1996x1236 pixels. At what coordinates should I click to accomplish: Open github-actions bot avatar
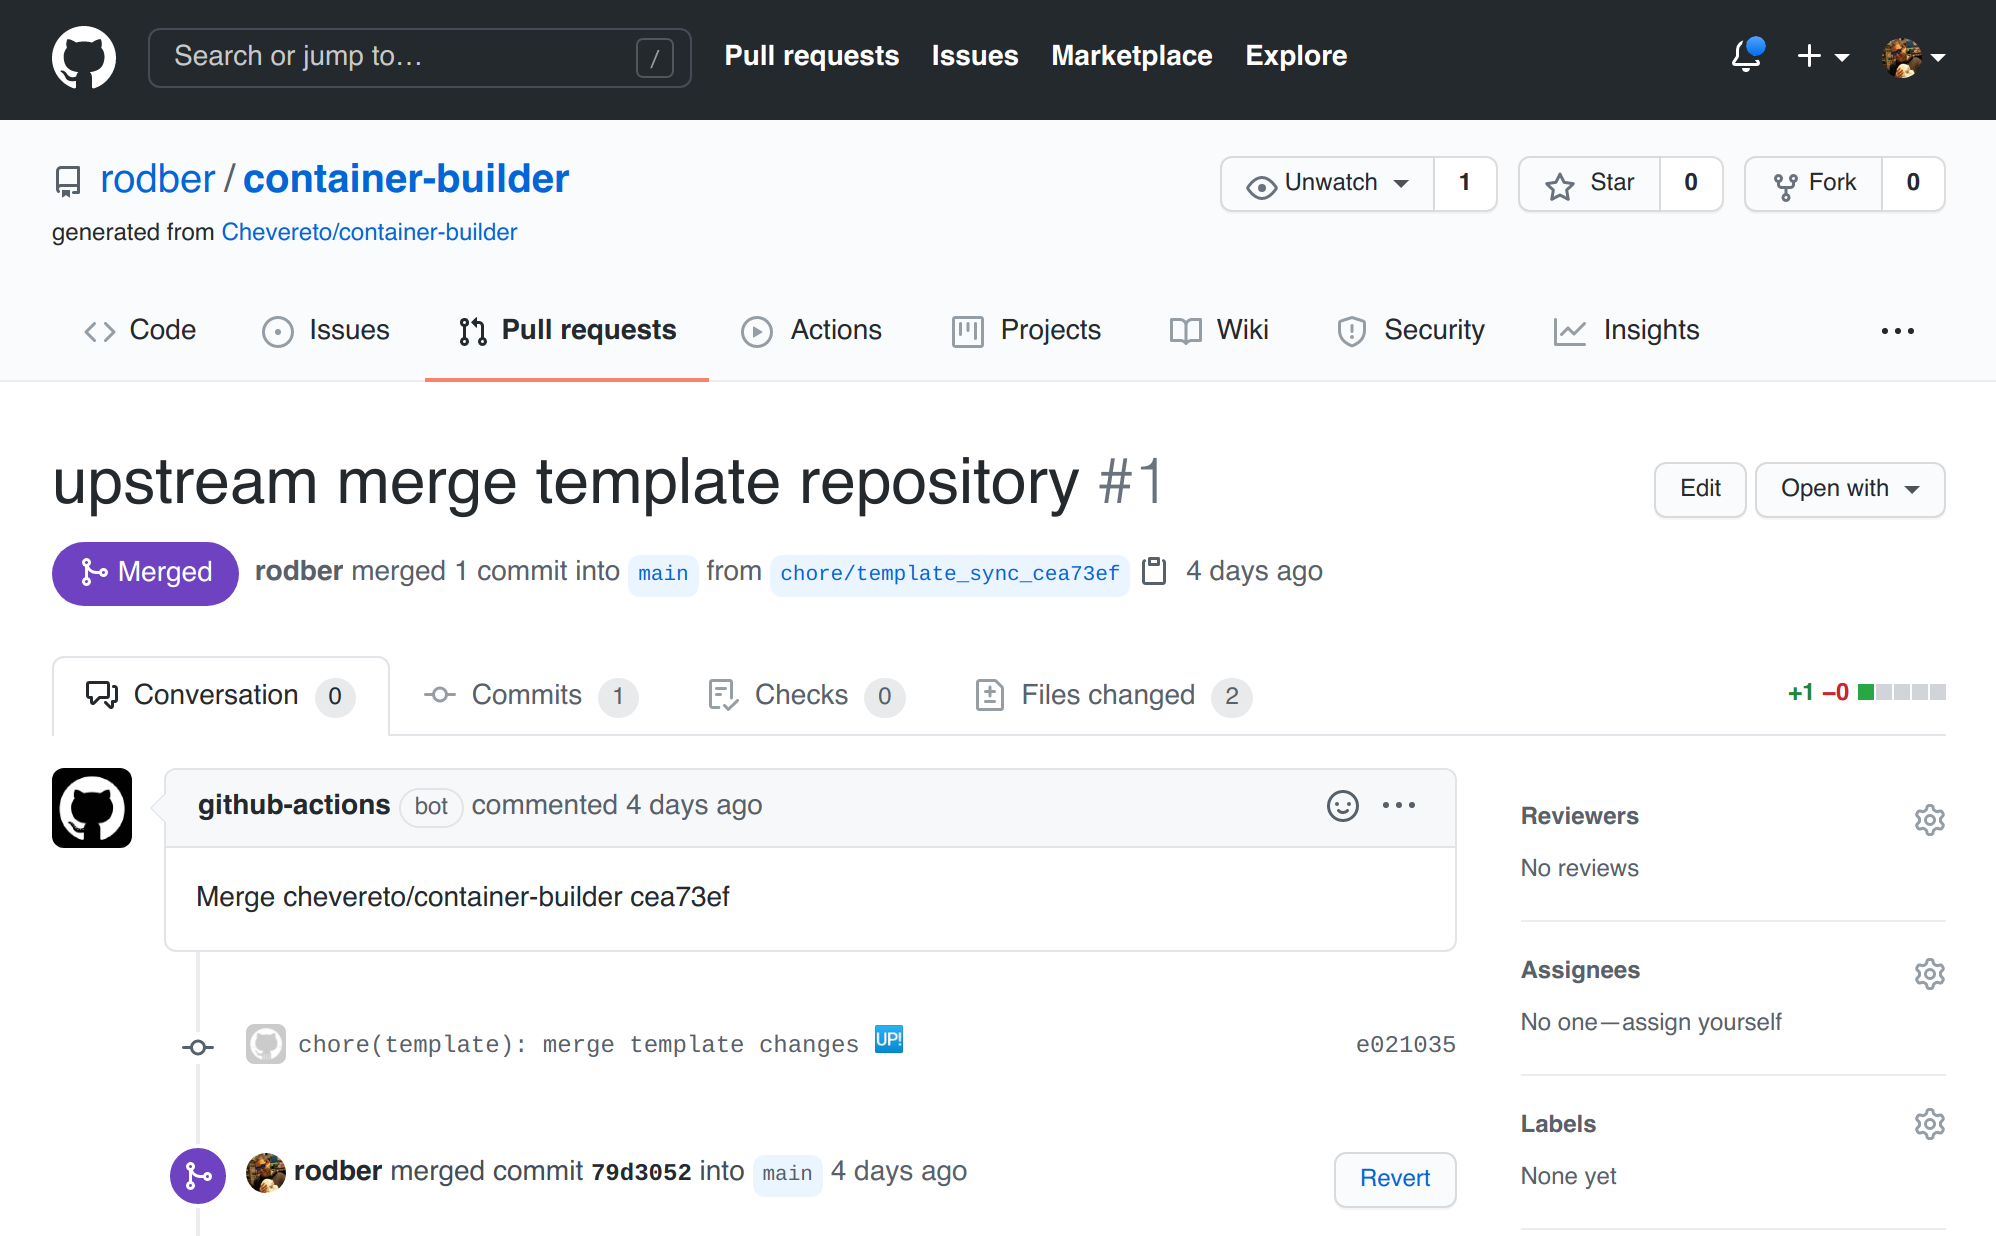tap(92, 808)
